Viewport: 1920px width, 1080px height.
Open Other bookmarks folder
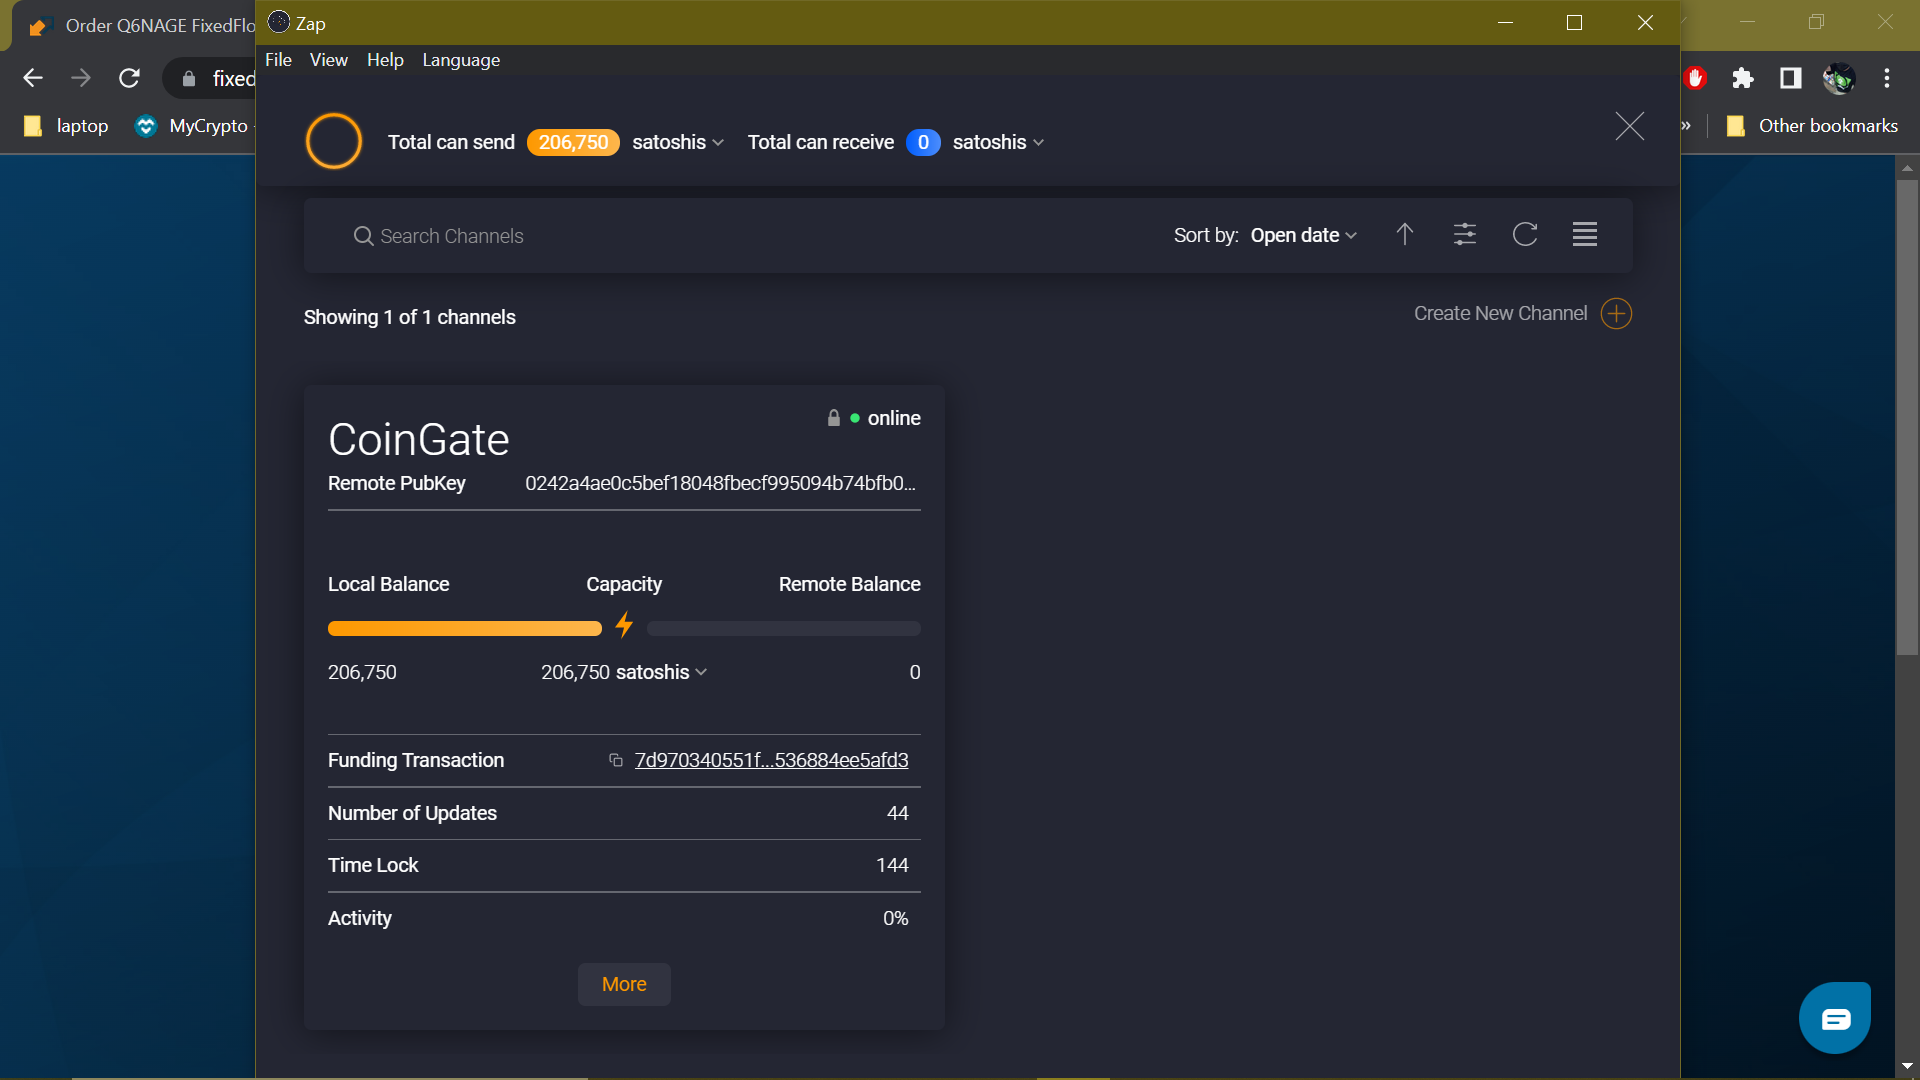1811,126
